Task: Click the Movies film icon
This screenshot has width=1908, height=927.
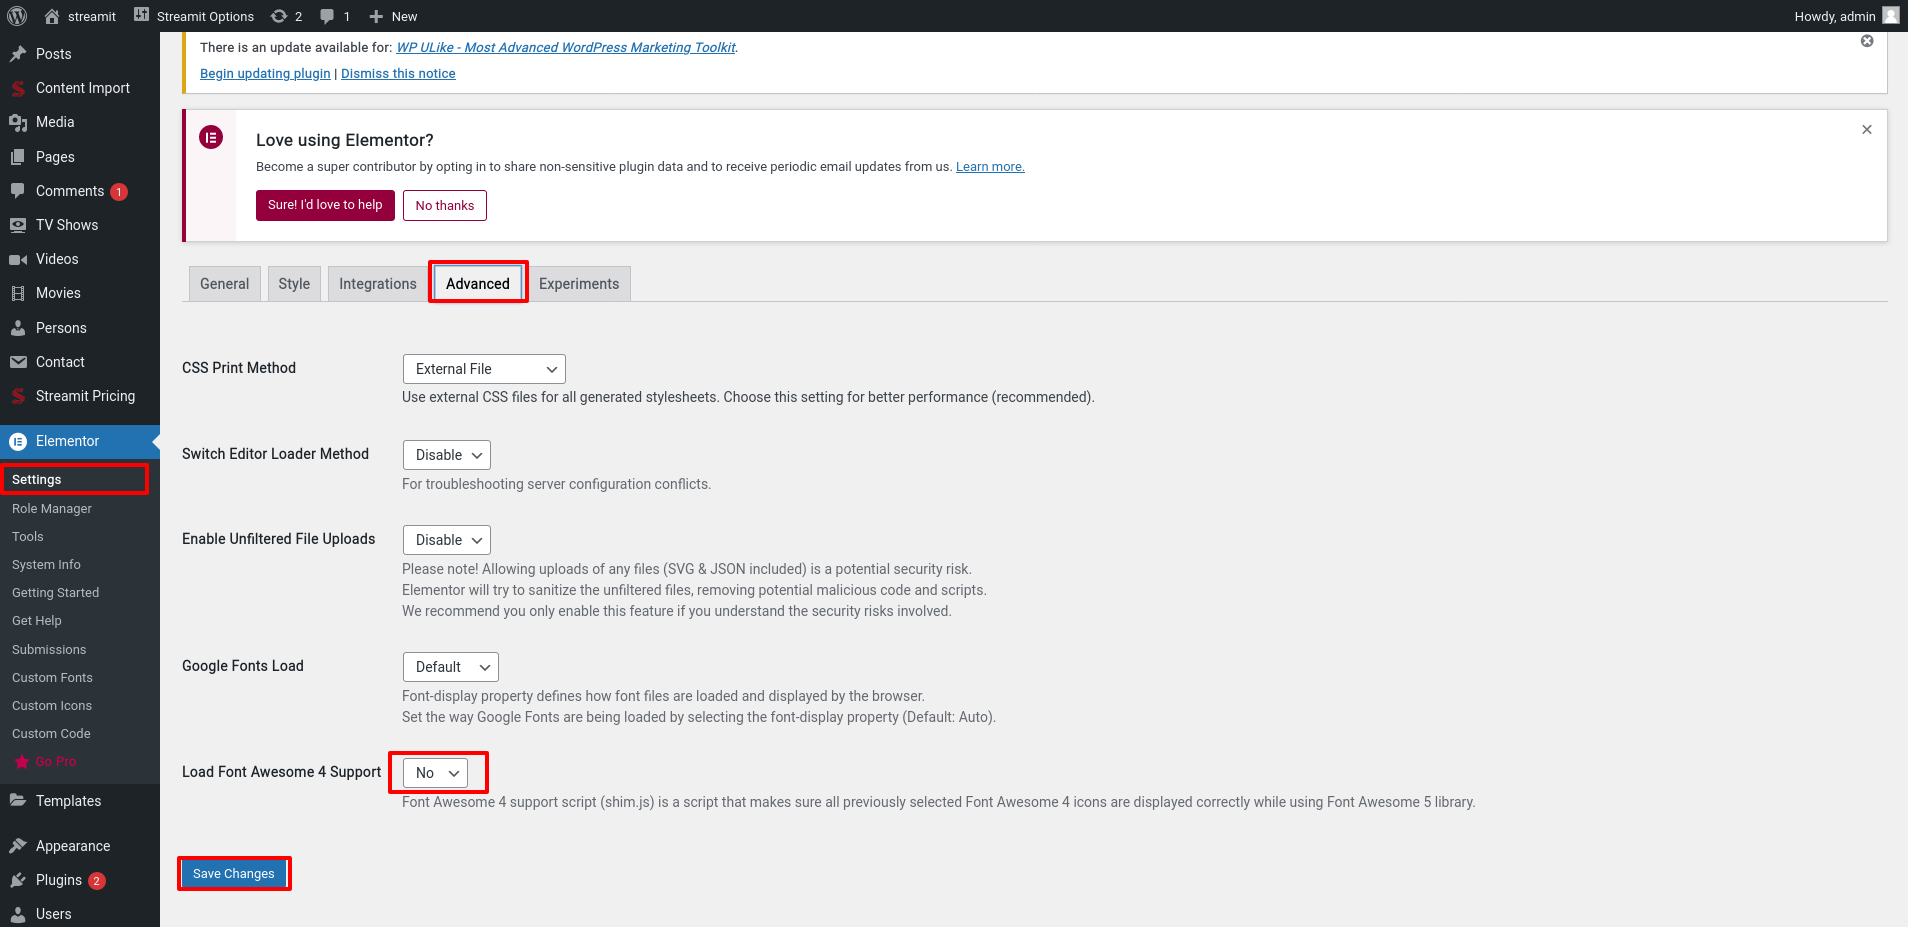Action: point(18,293)
